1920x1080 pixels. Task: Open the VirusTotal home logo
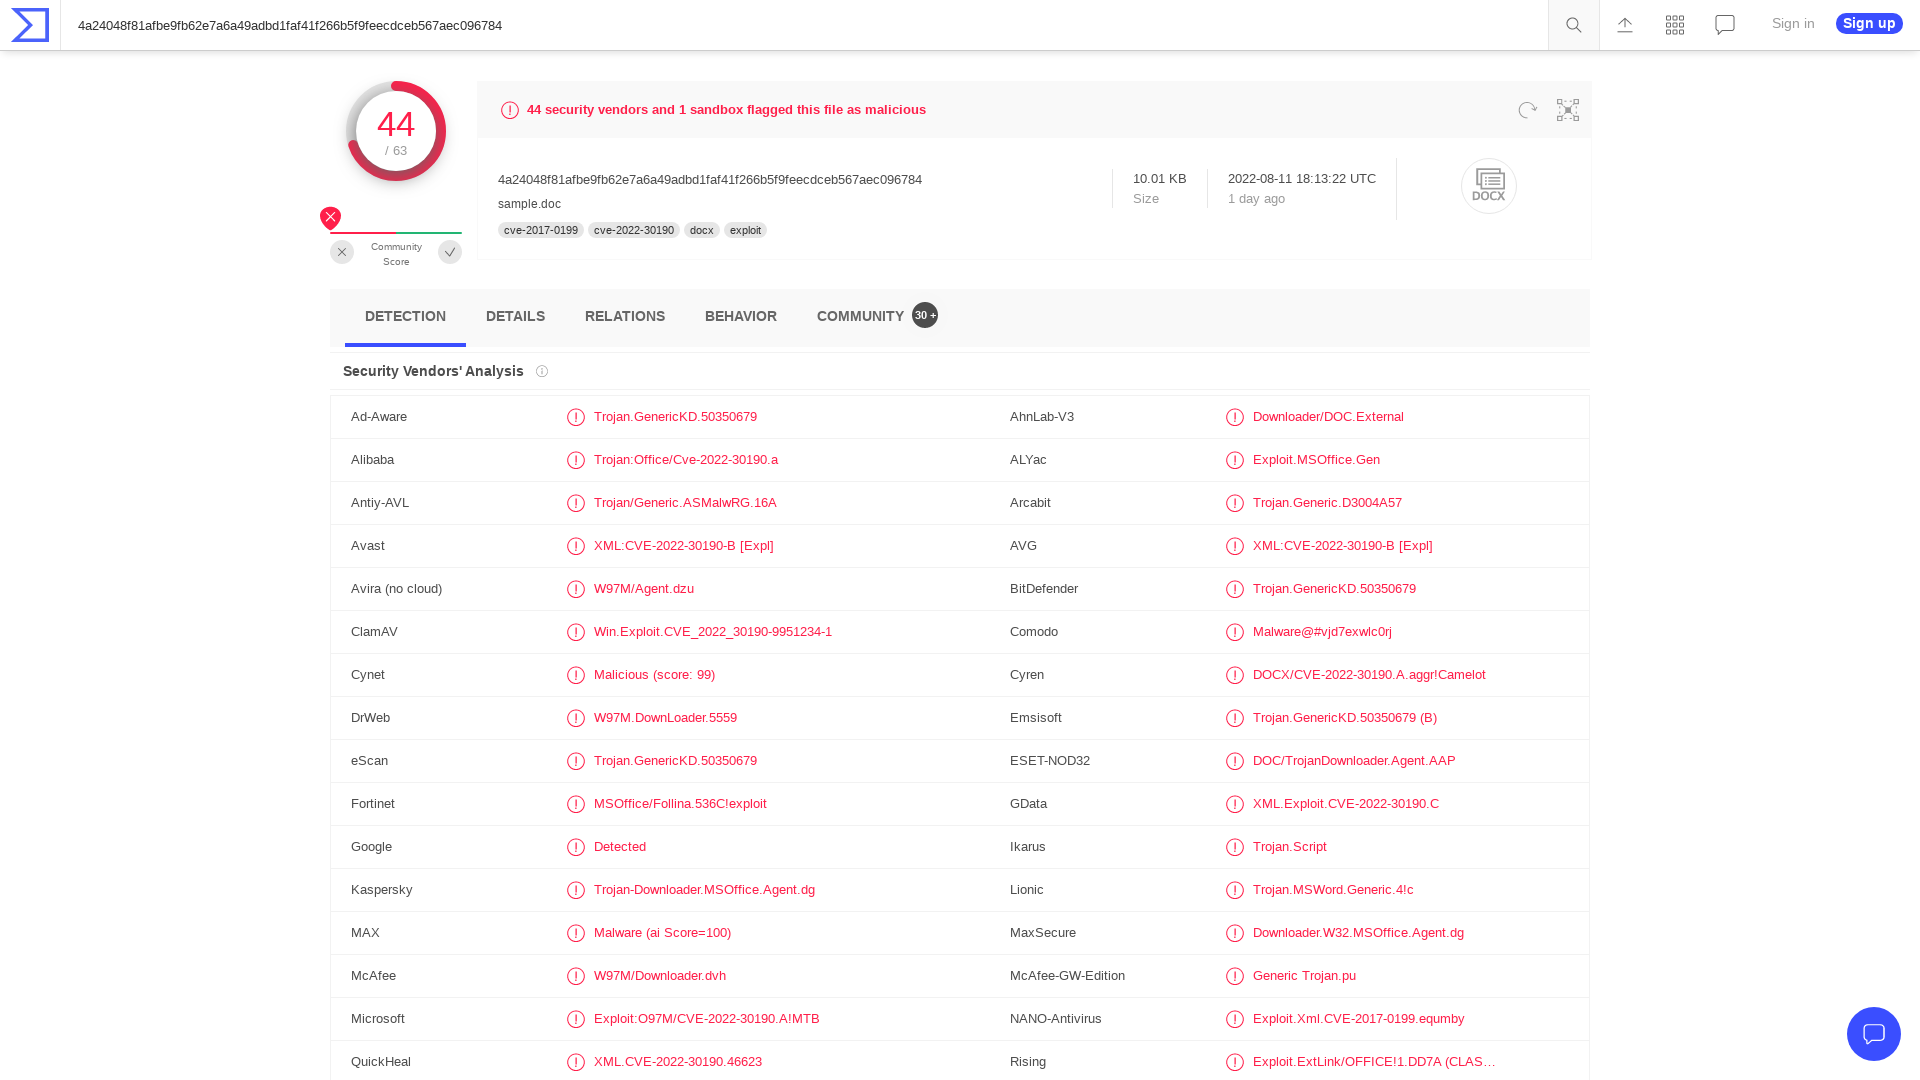coord(30,25)
